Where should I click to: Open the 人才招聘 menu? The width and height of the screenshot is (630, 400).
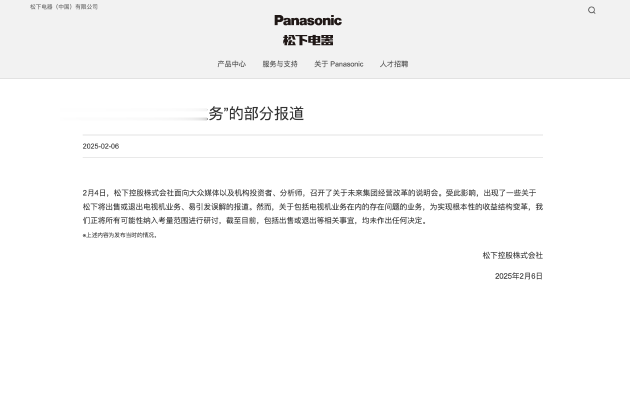coord(394,64)
